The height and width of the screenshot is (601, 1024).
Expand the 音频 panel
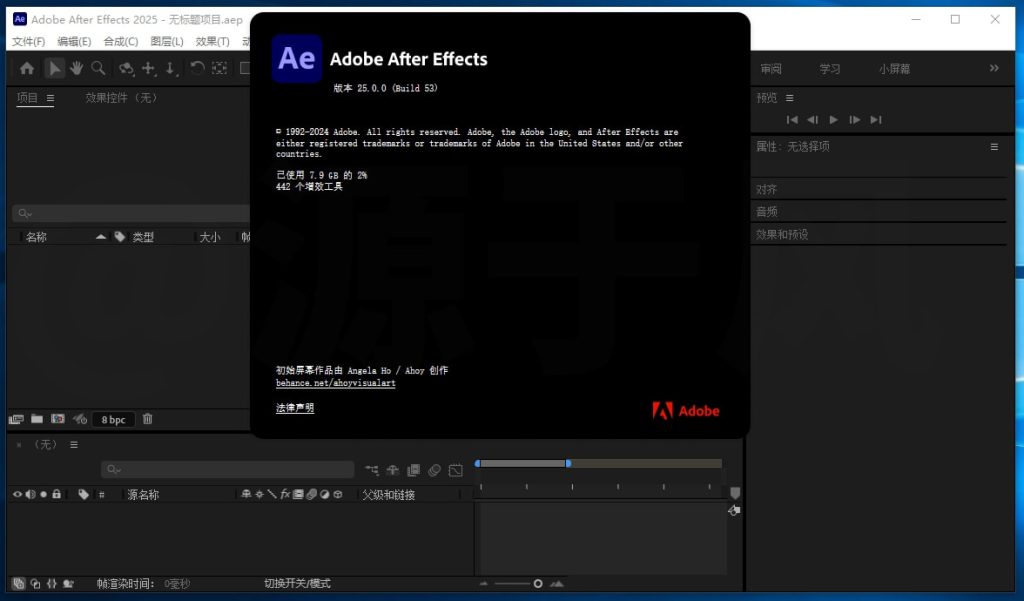coord(767,212)
